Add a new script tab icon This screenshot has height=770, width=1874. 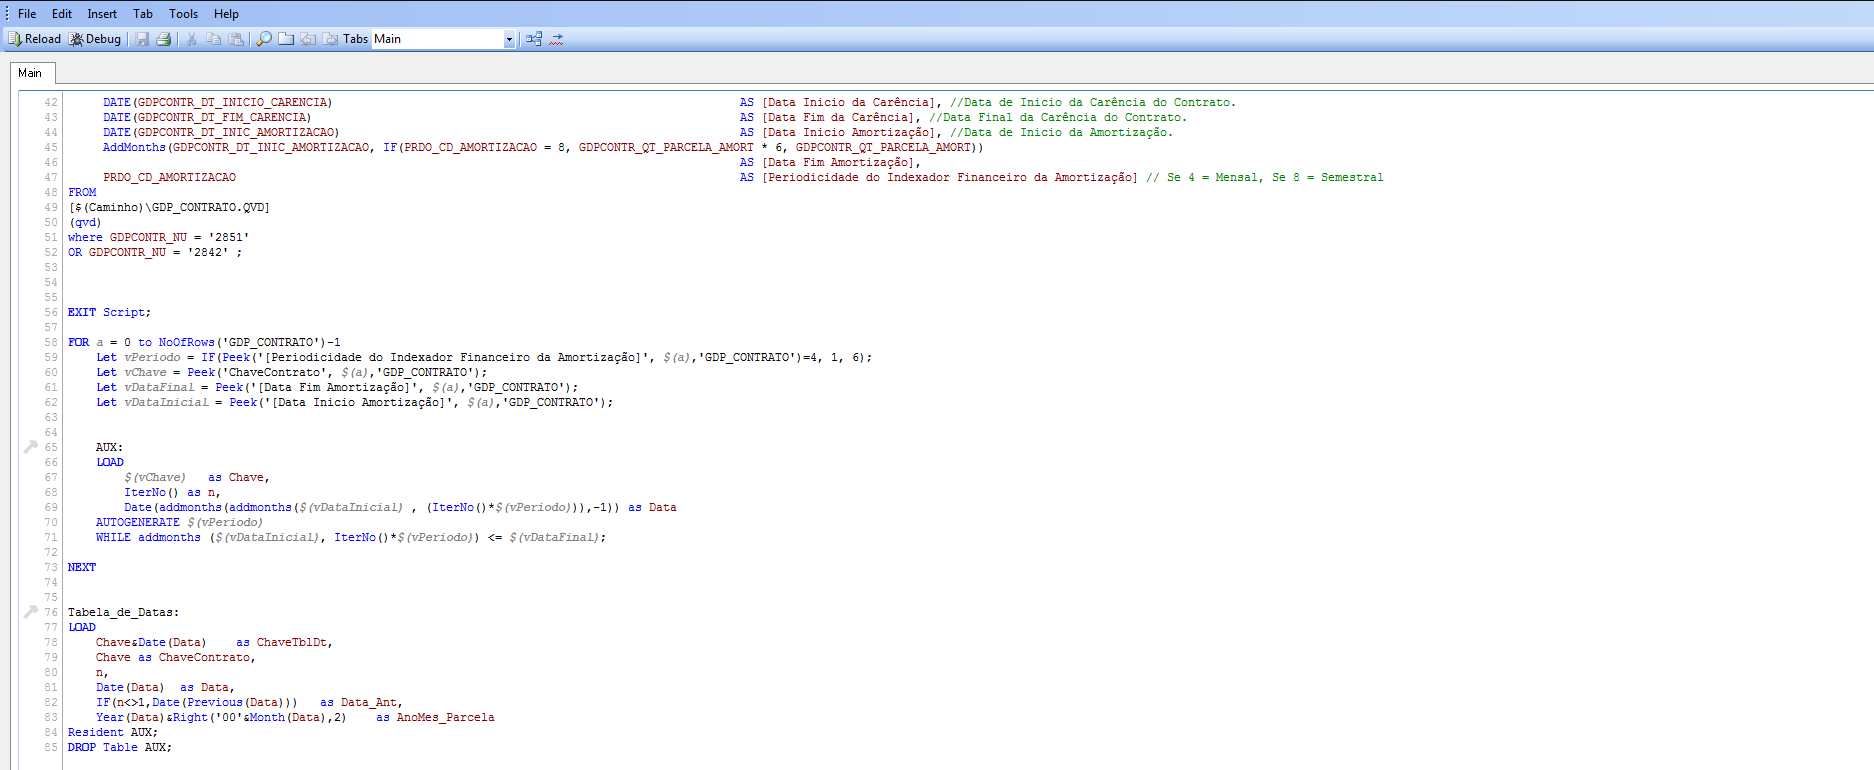286,39
